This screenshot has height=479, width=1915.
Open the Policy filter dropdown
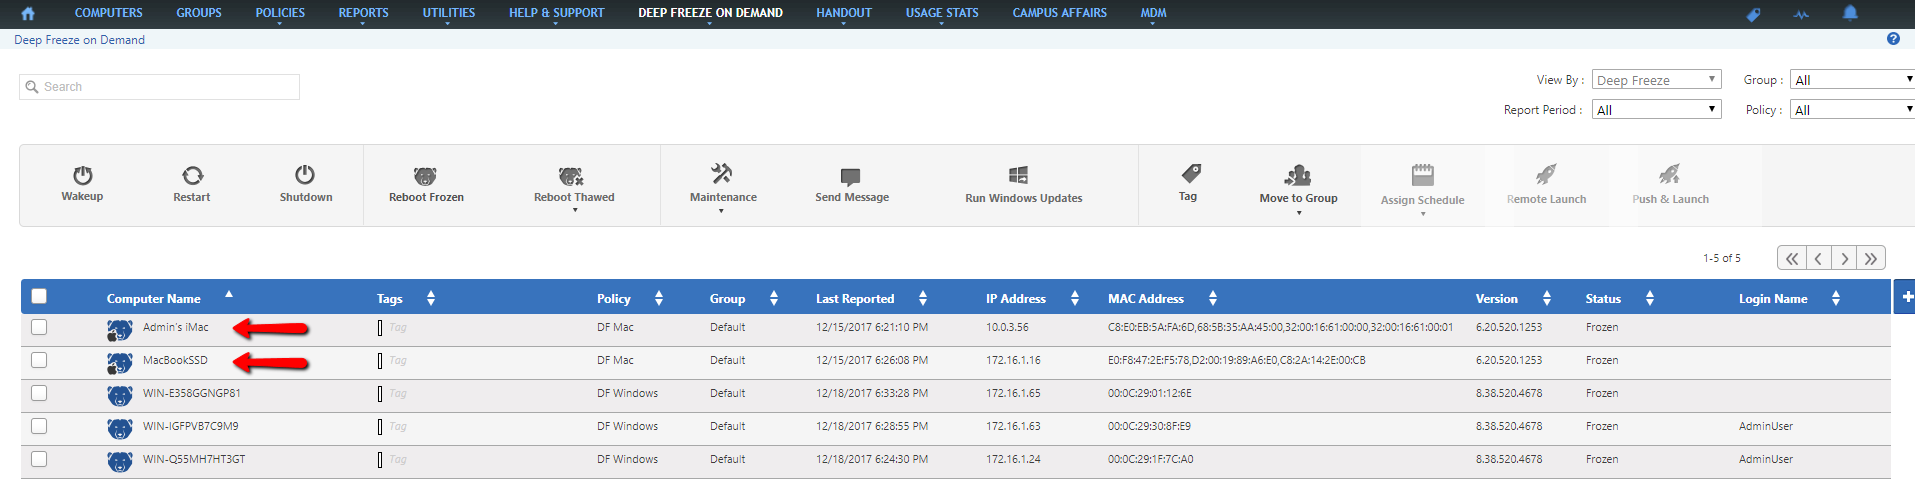pos(1852,110)
